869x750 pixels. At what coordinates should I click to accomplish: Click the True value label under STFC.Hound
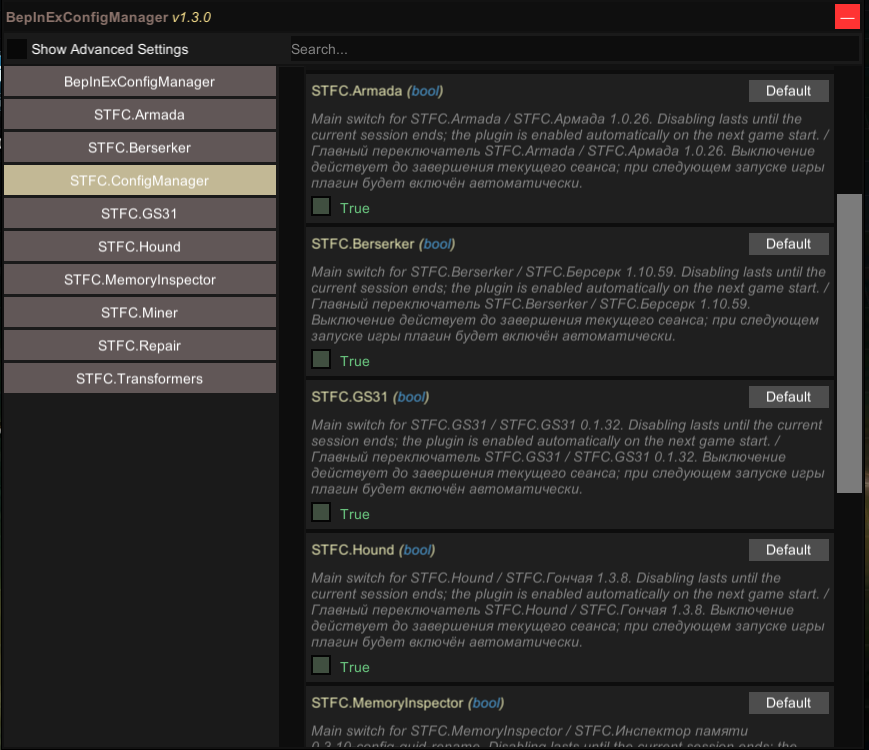click(x=355, y=667)
